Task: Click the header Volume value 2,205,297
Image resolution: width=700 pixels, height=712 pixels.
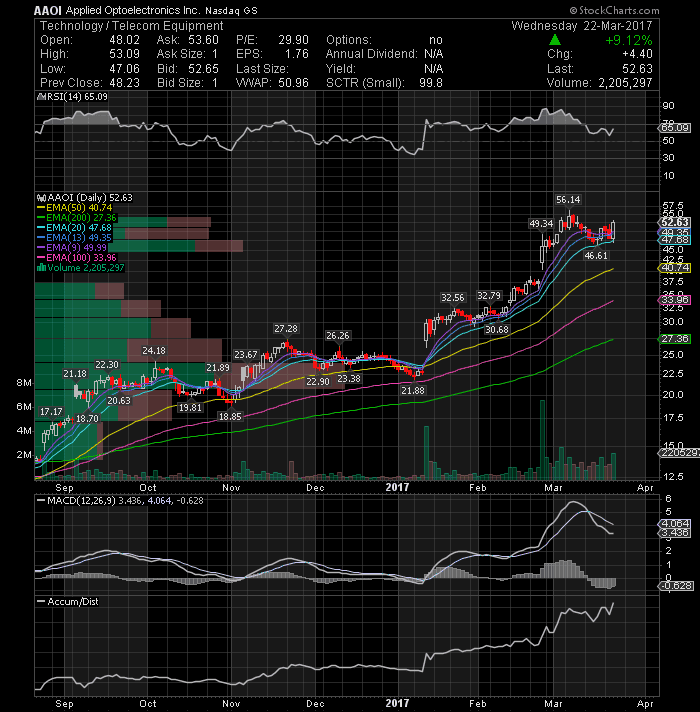Action: pos(625,83)
